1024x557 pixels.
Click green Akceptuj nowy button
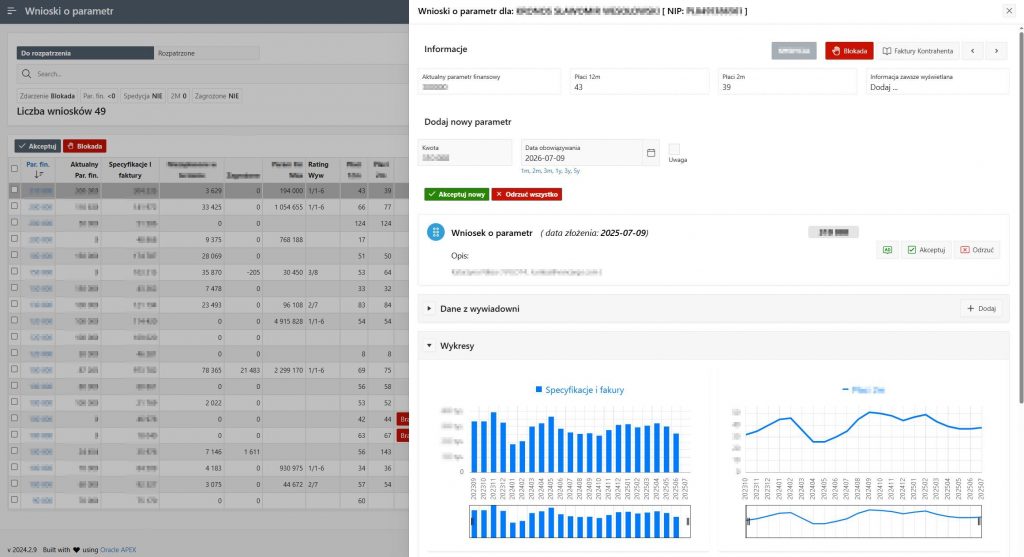click(456, 195)
